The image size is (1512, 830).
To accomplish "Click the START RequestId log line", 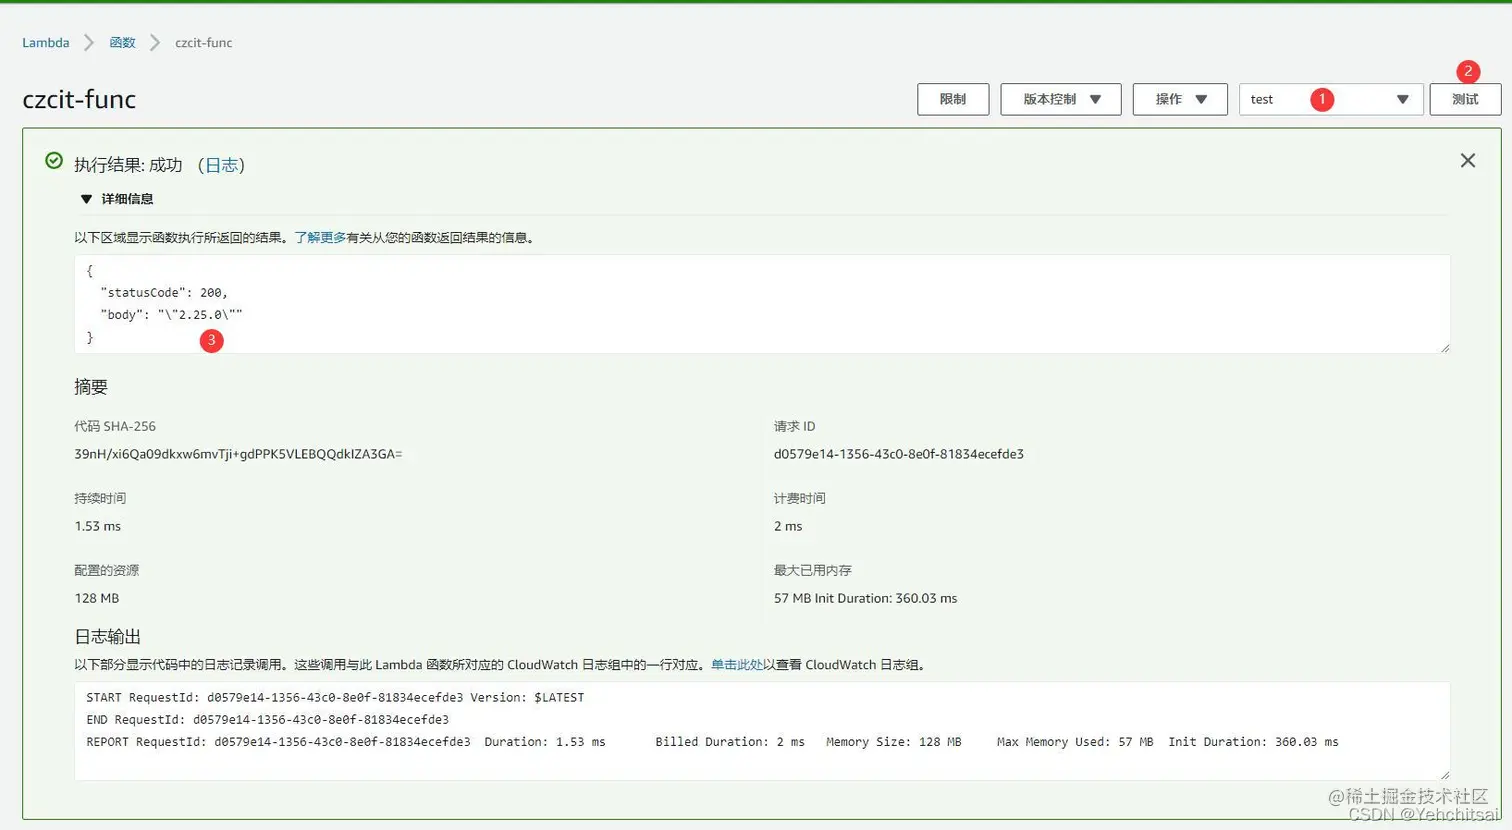I will pos(335,697).
